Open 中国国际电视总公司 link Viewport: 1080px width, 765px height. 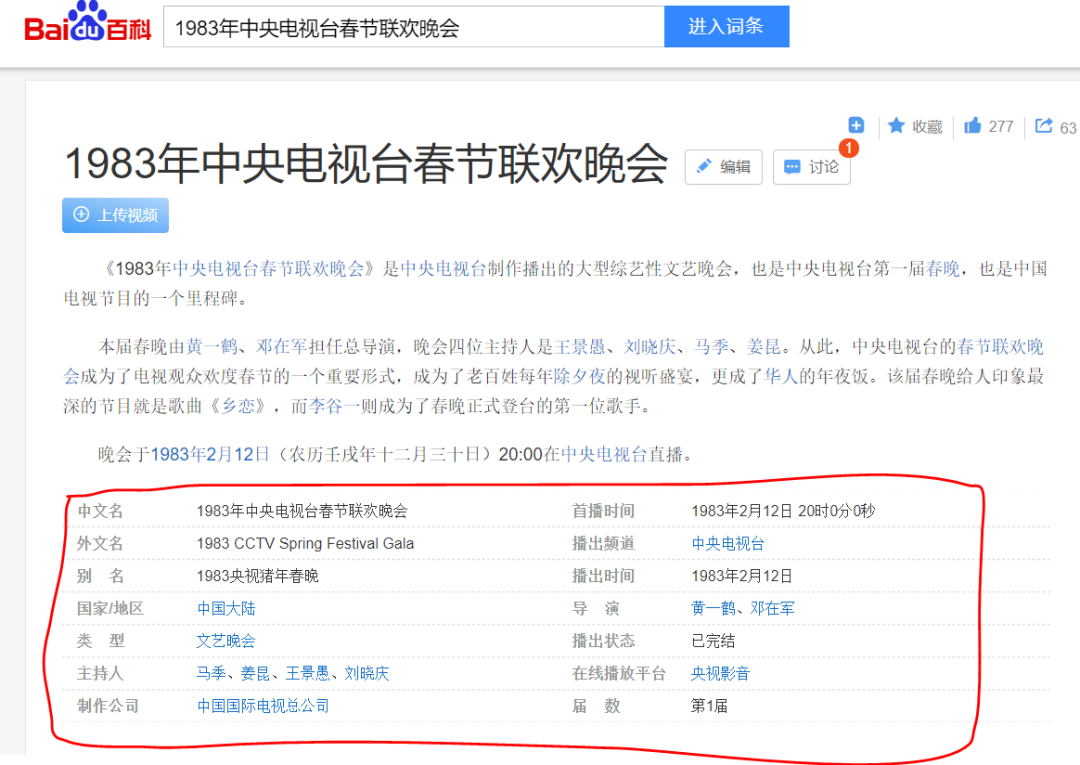click(x=263, y=706)
